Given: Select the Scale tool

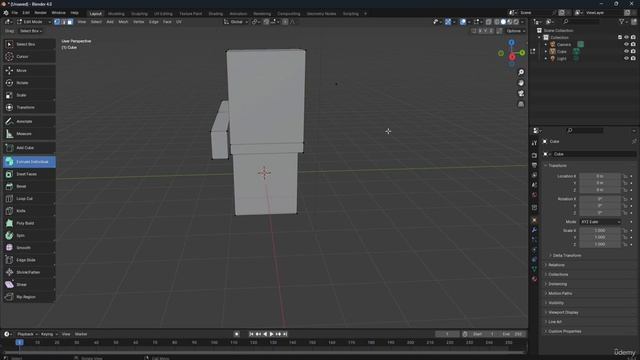Looking at the screenshot, I should pos(29,95).
